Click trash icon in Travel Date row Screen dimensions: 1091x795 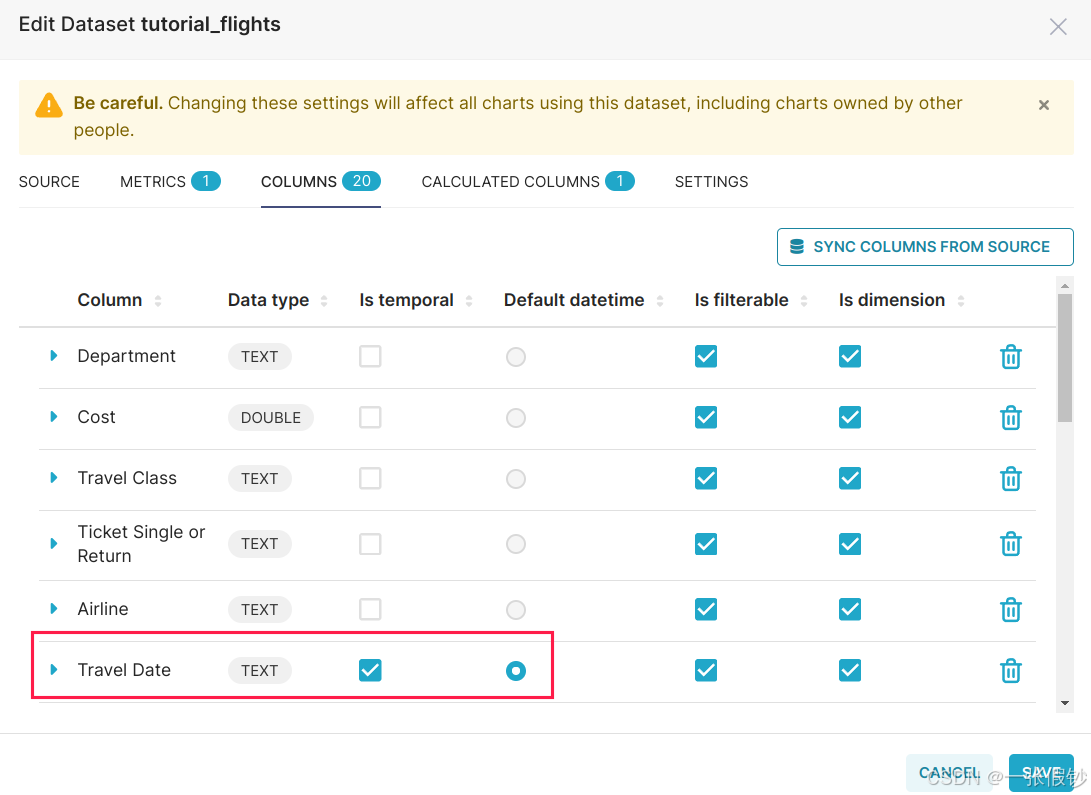(x=1011, y=671)
